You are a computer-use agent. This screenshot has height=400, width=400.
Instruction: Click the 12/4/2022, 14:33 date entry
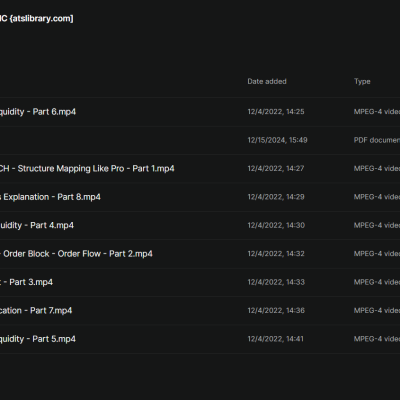276,282
